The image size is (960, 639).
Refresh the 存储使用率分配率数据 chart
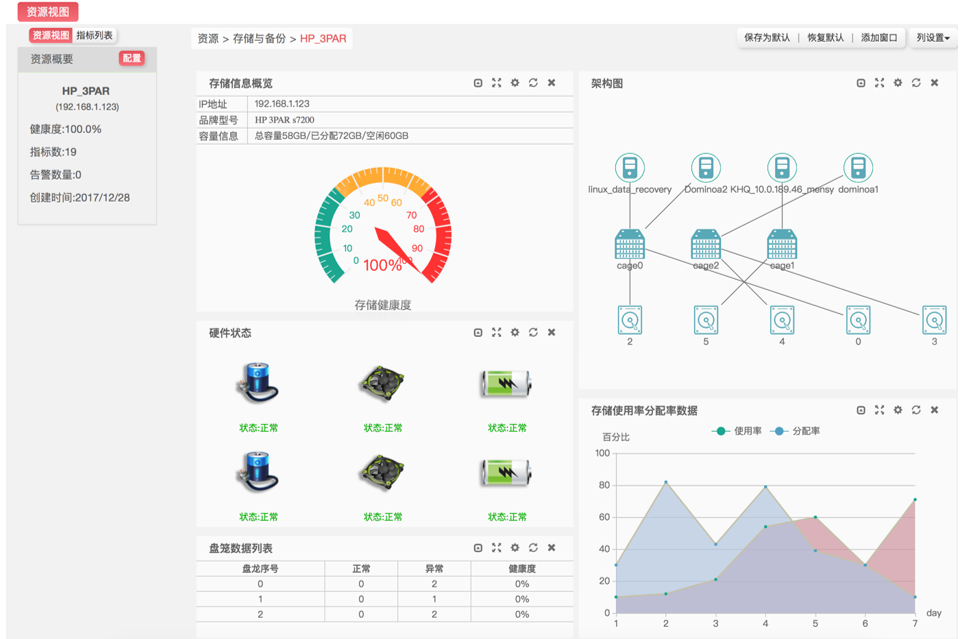916,410
